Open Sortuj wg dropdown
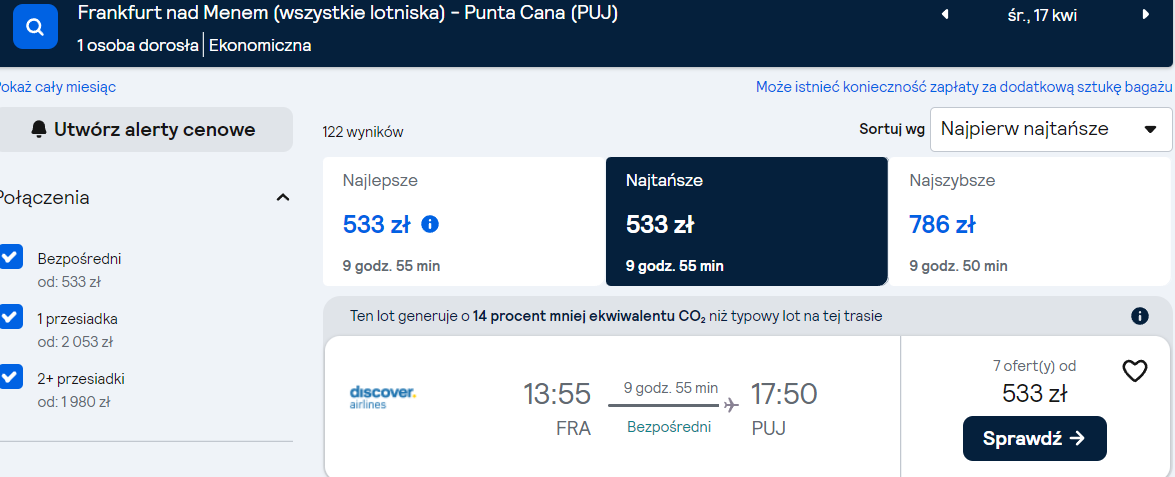This screenshot has height=477, width=1175. 1051,130
